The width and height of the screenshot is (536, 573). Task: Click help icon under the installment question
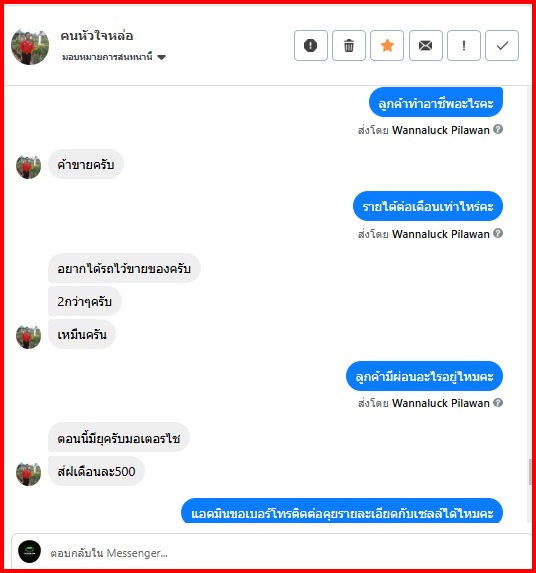(498, 402)
